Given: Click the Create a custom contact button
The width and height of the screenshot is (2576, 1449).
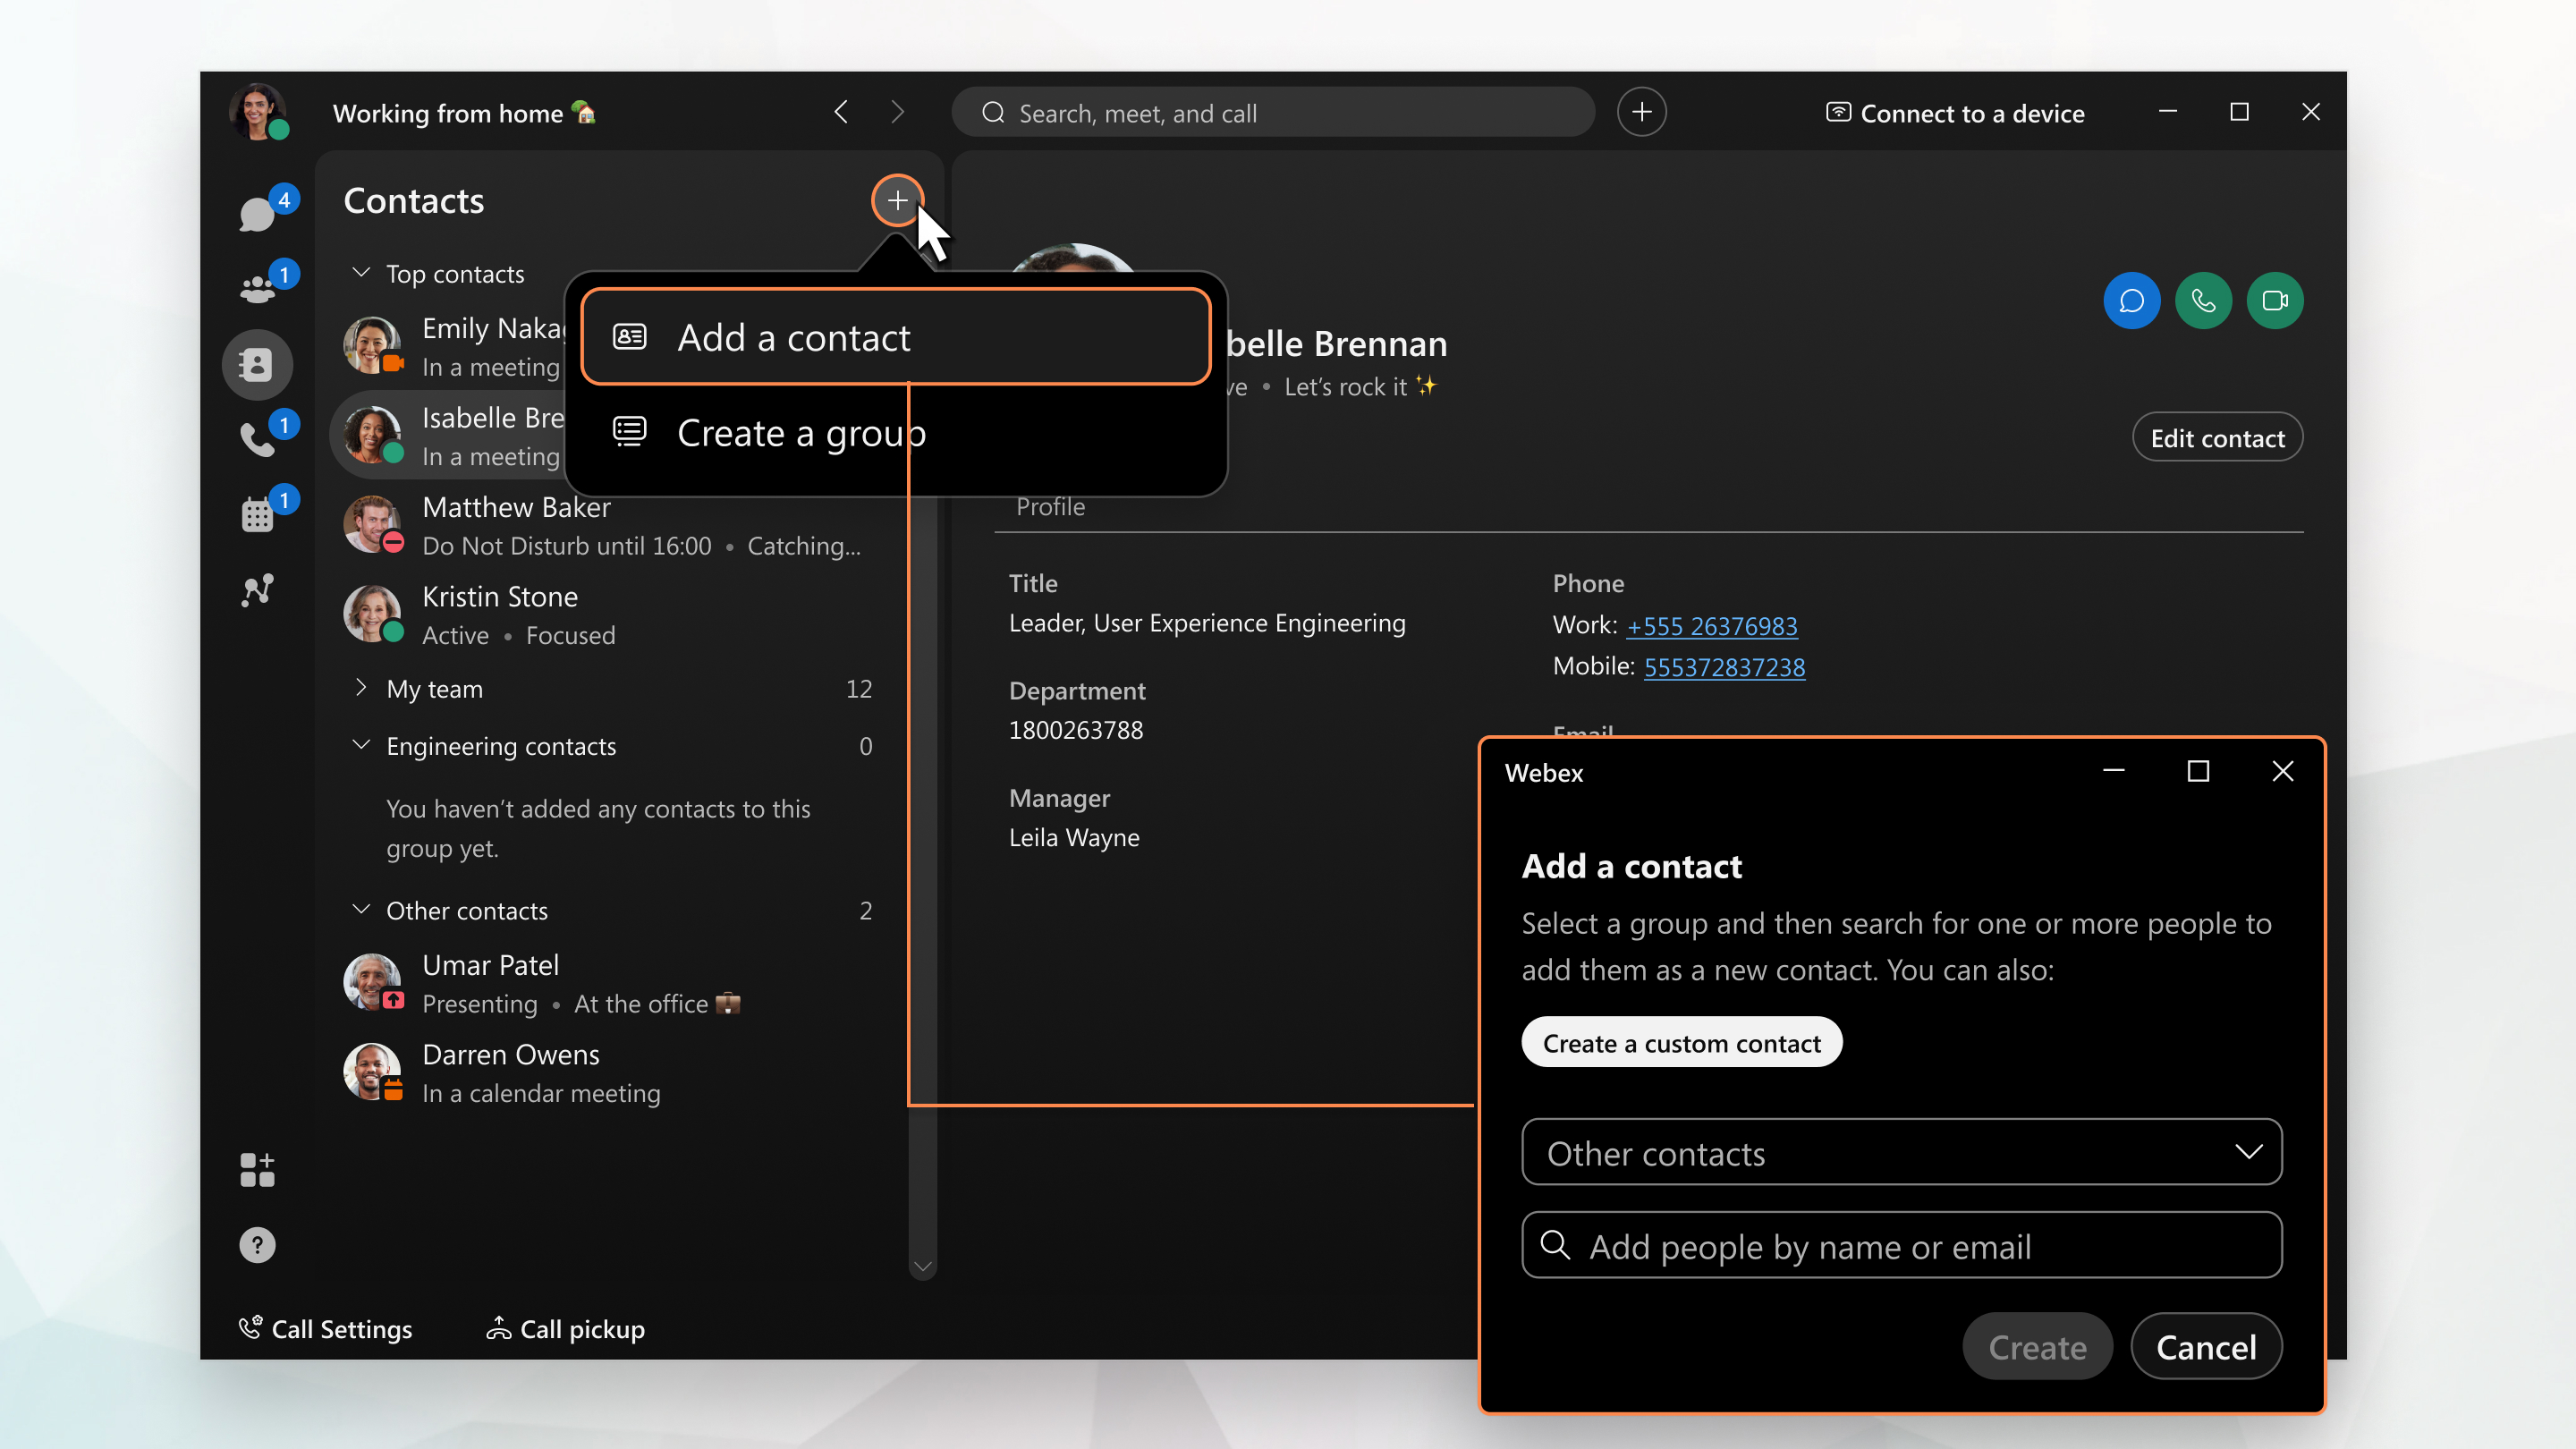Looking at the screenshot, I should [x=1682, y=1042].
